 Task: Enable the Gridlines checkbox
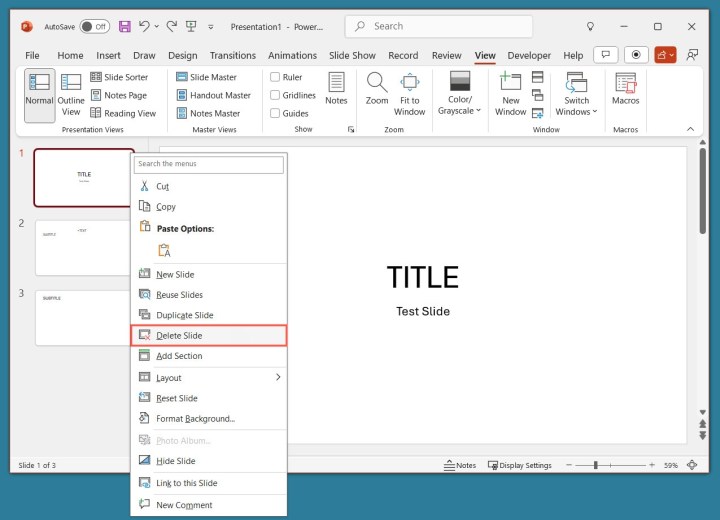[x=275, y=95]
